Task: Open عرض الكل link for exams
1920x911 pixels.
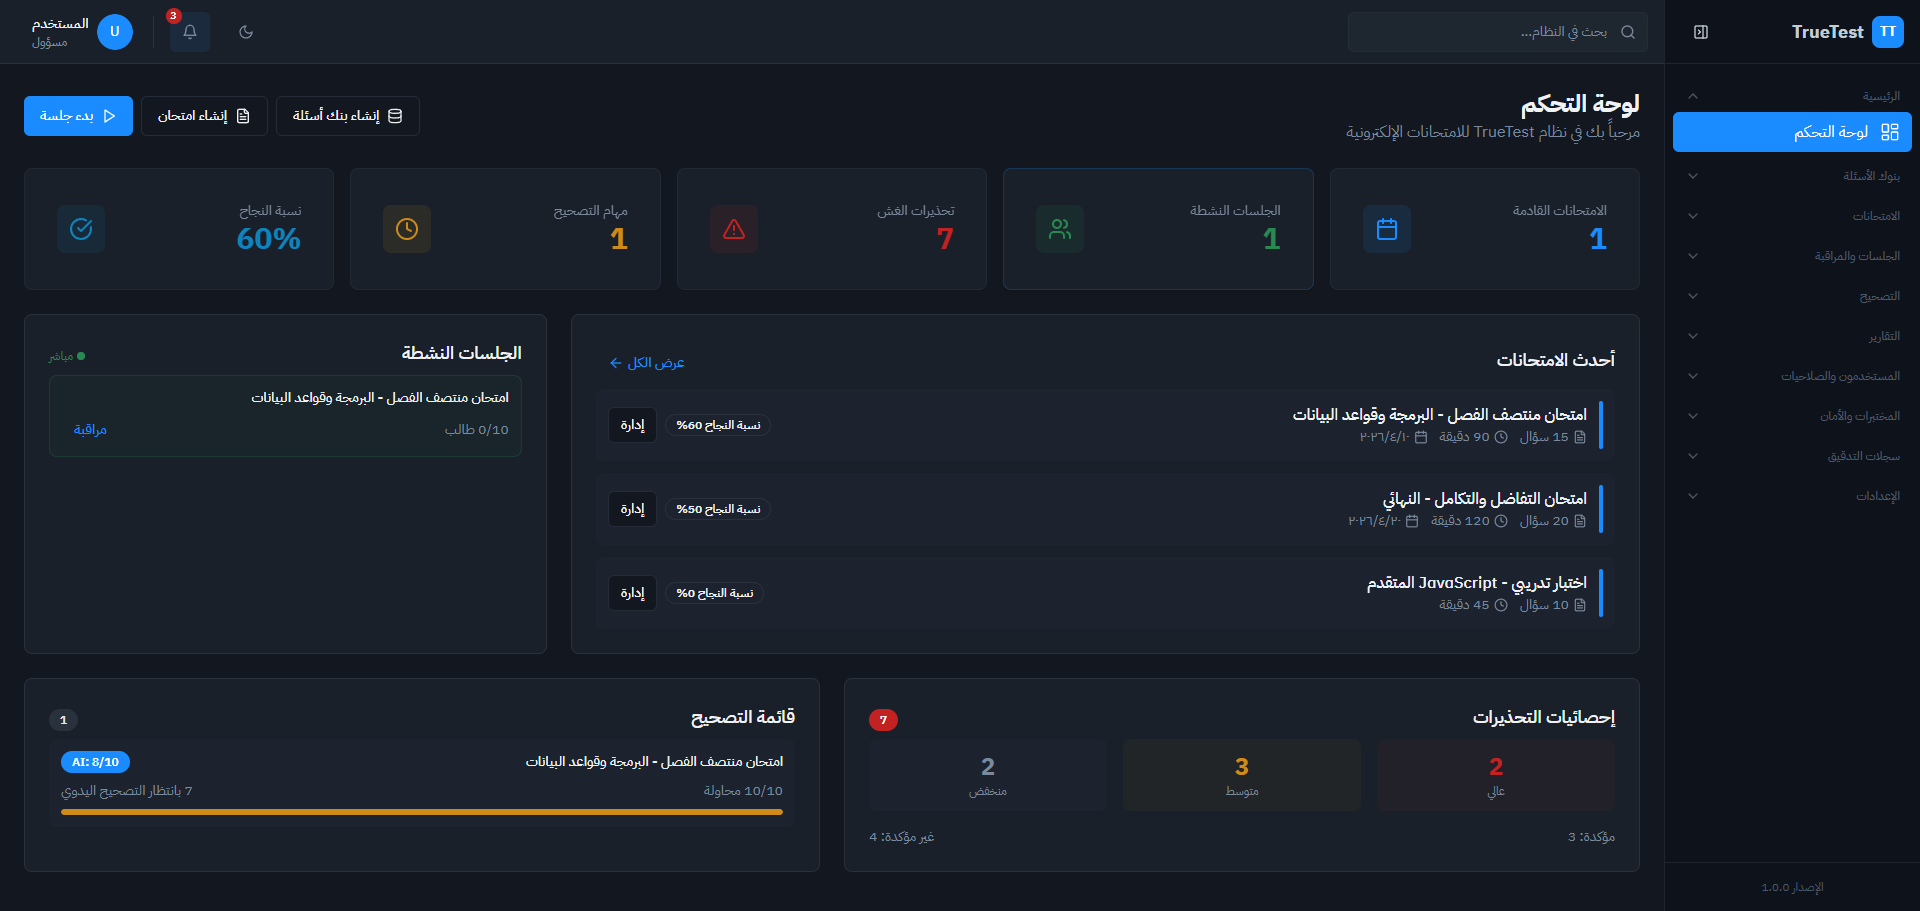Action: tap(647, 363)
